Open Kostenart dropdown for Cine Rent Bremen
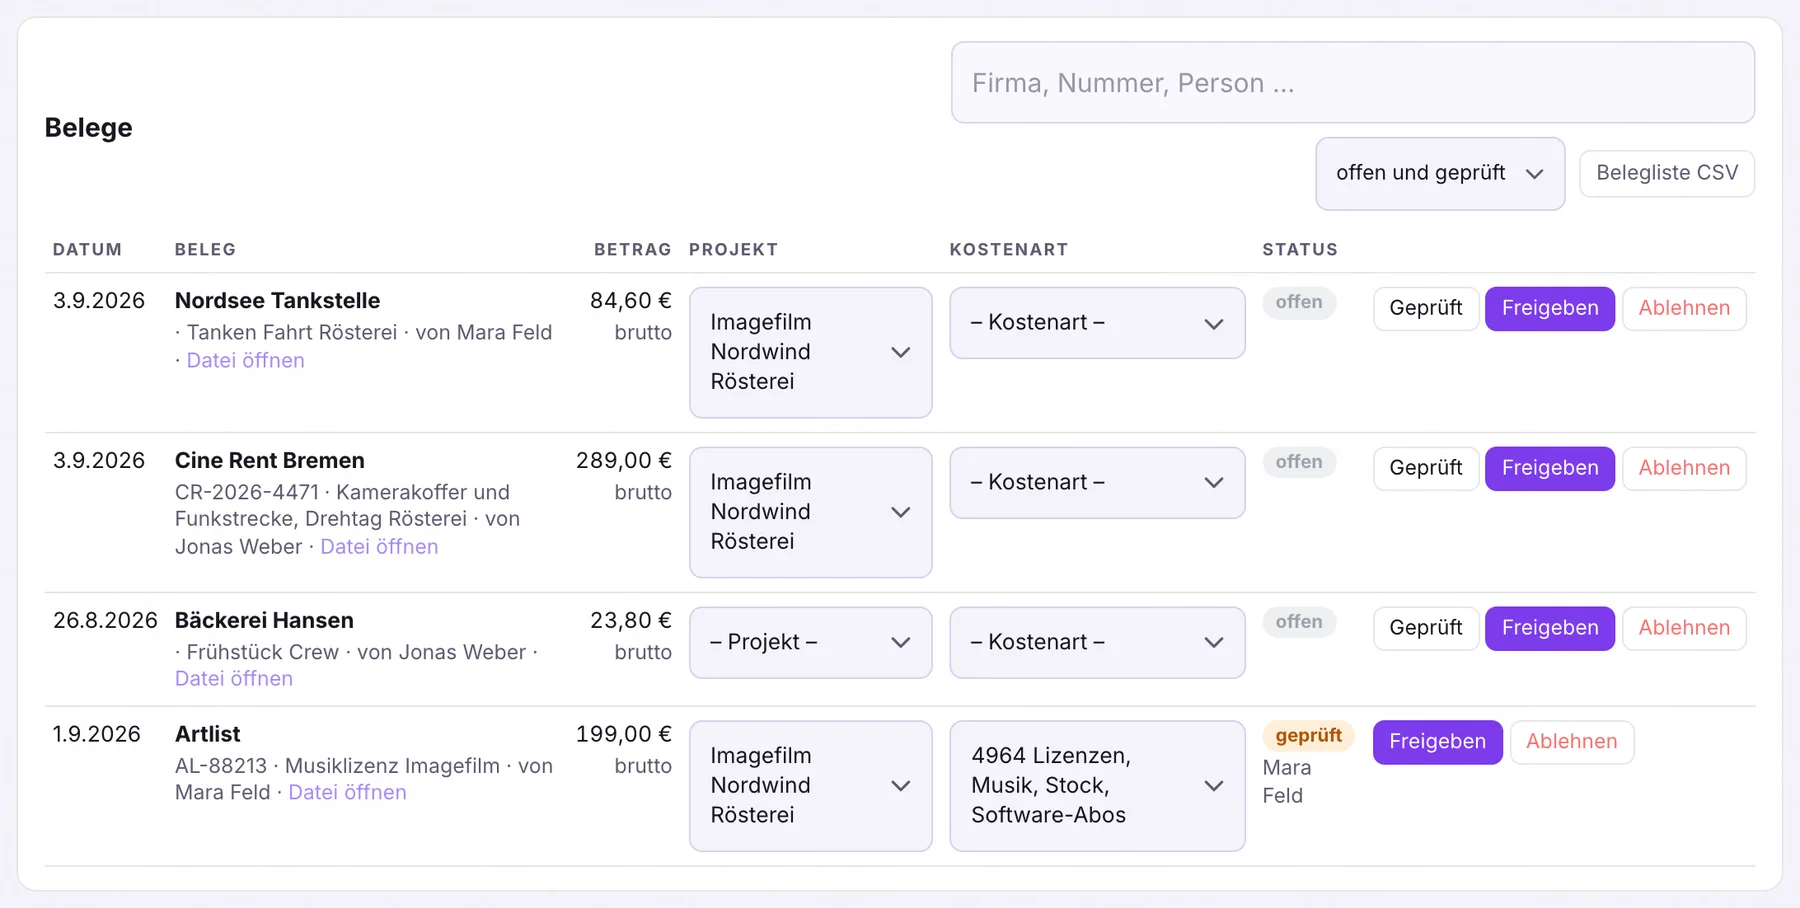 (x=1097, y=483)
